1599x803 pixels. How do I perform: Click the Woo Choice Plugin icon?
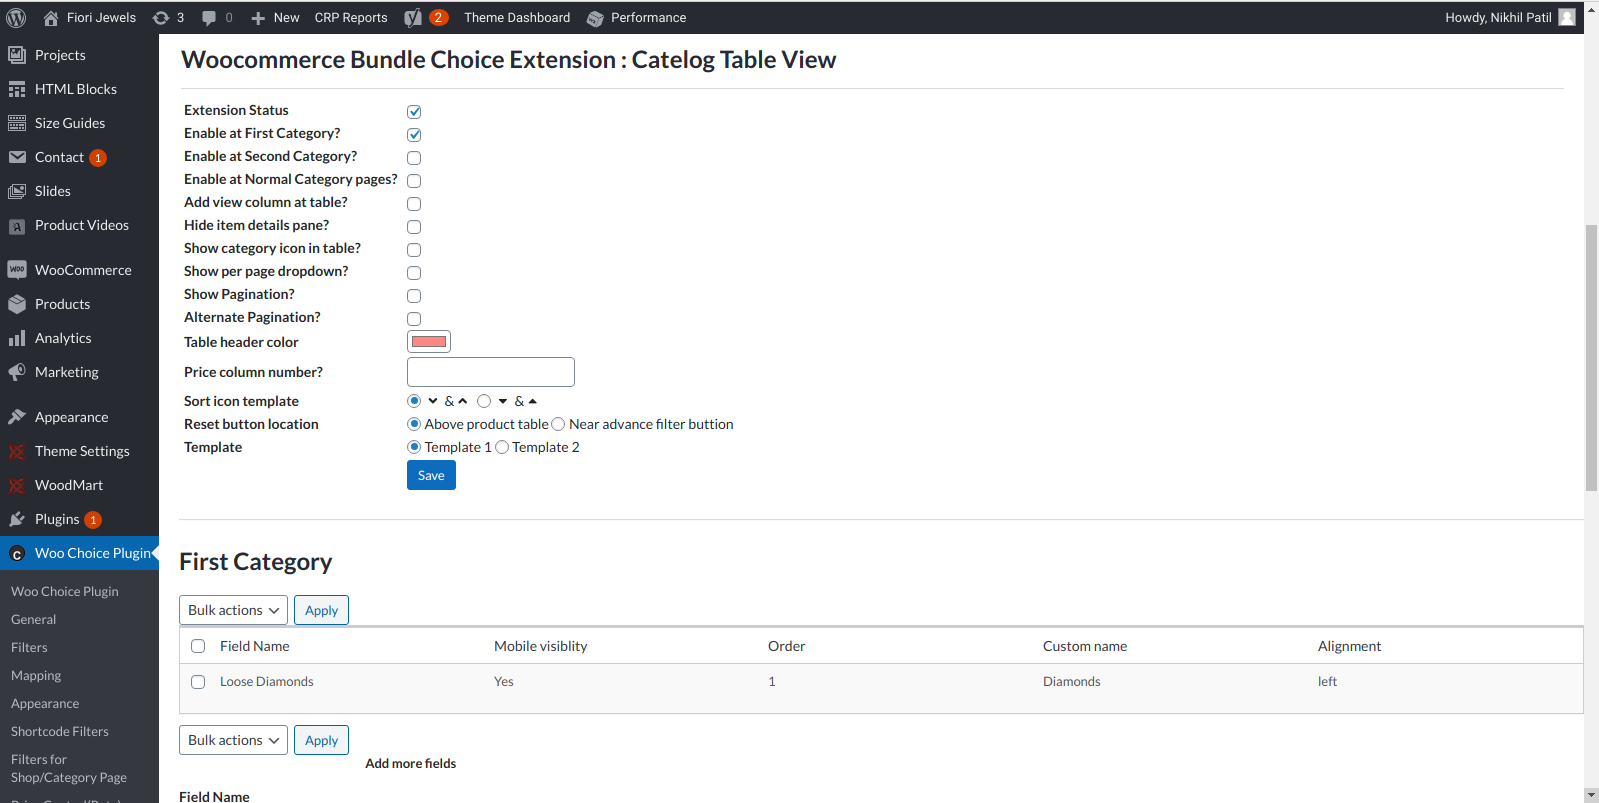tap(17, 554)
